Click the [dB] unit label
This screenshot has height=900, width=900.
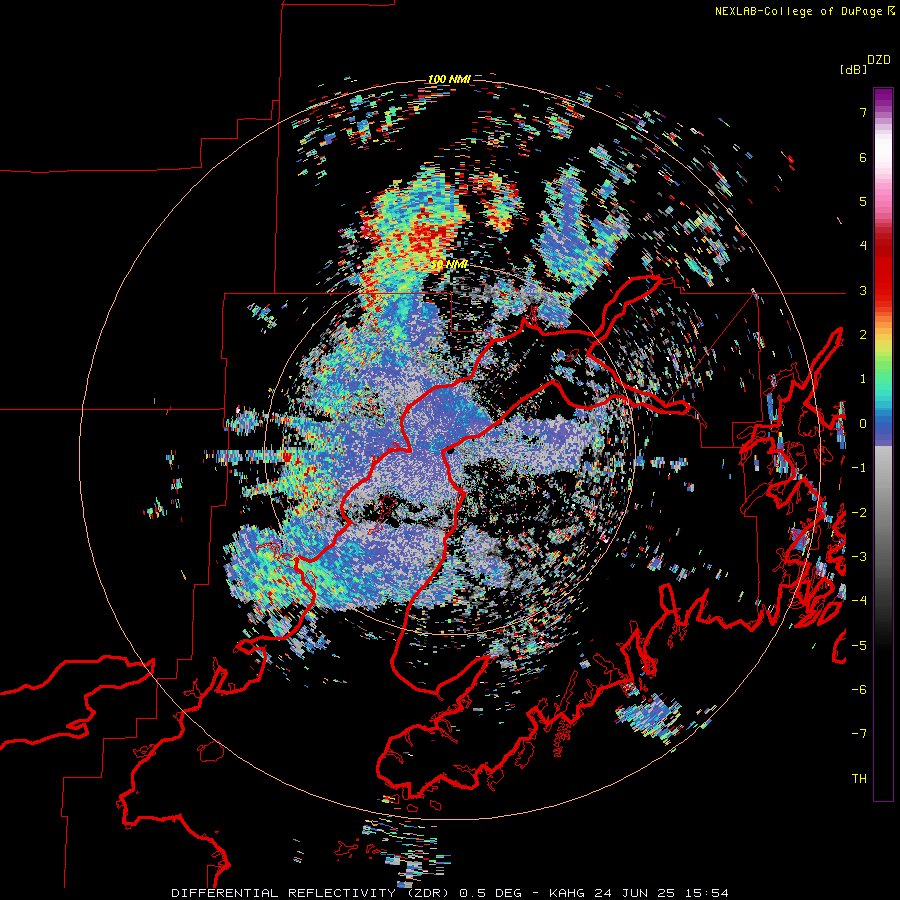point(854,69)
